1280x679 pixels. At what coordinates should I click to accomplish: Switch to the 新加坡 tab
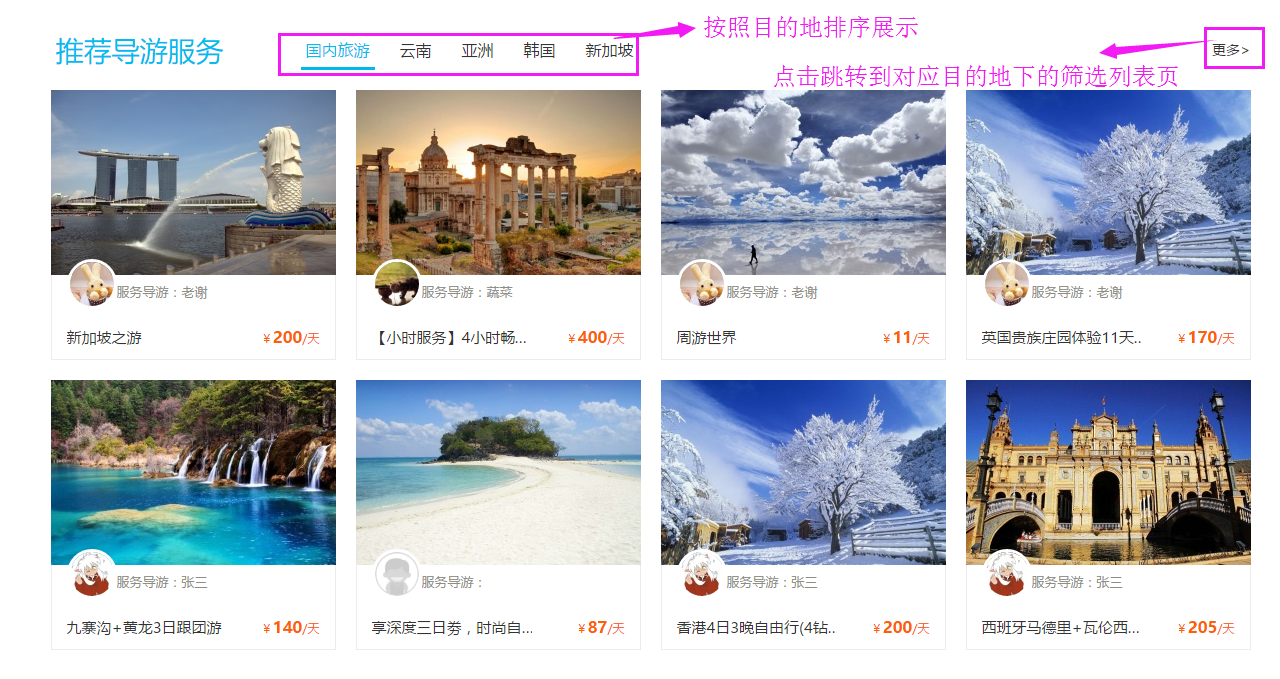(x=609, y=51)
